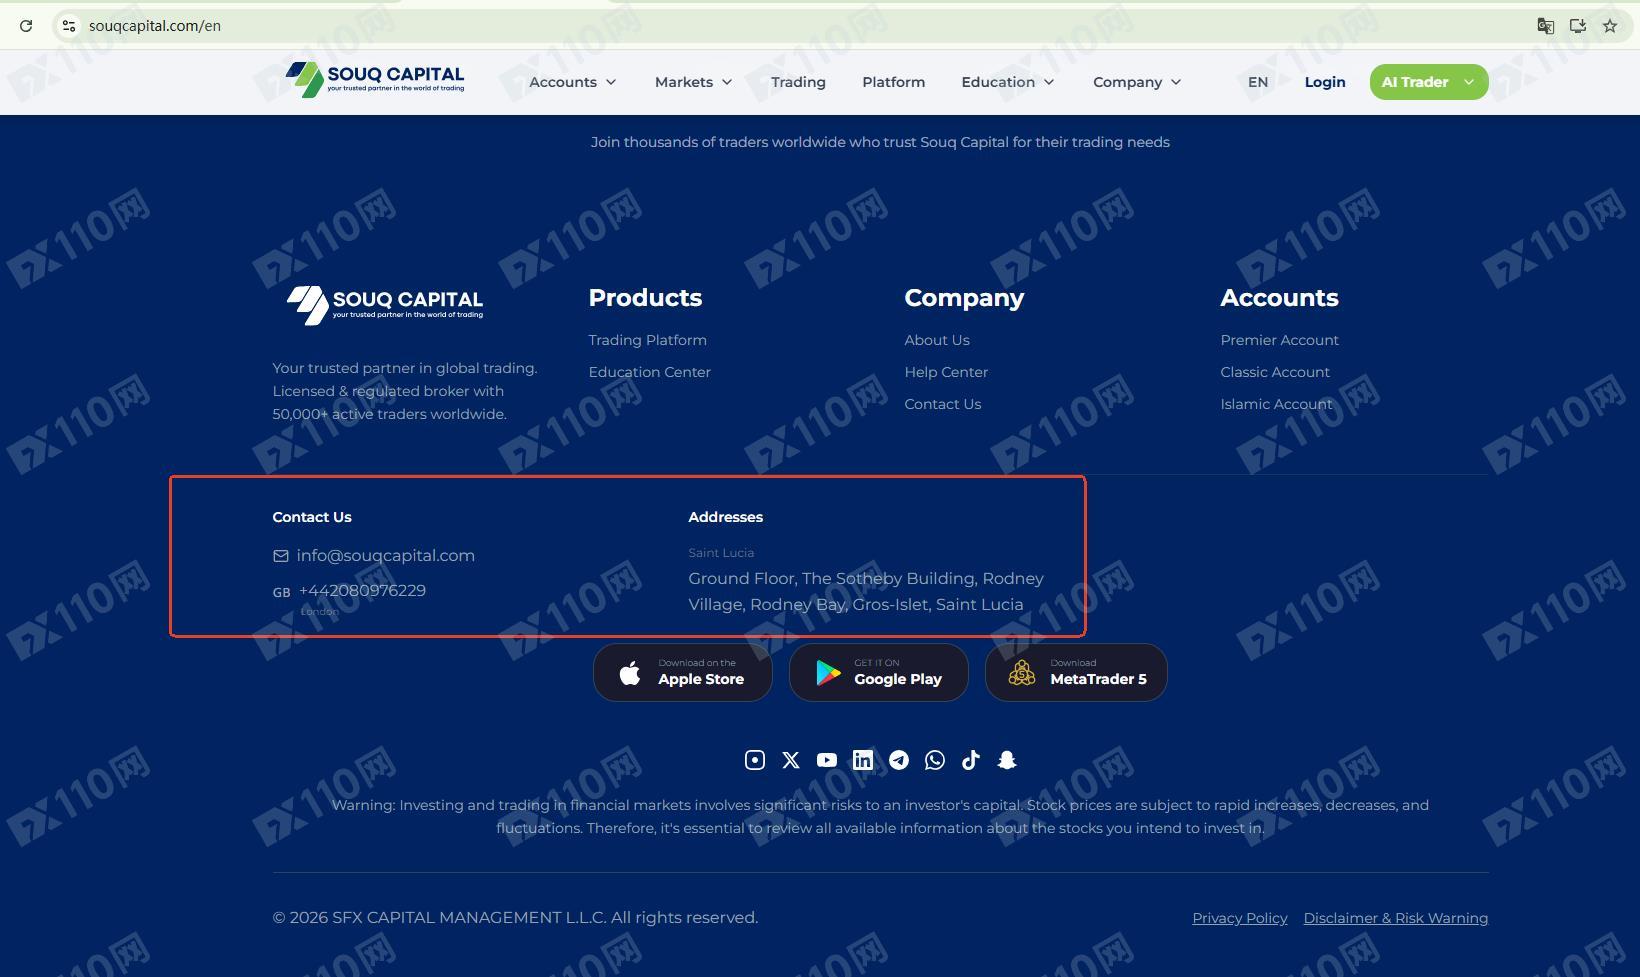Open the TikTok icon

(x=971, y=760)
